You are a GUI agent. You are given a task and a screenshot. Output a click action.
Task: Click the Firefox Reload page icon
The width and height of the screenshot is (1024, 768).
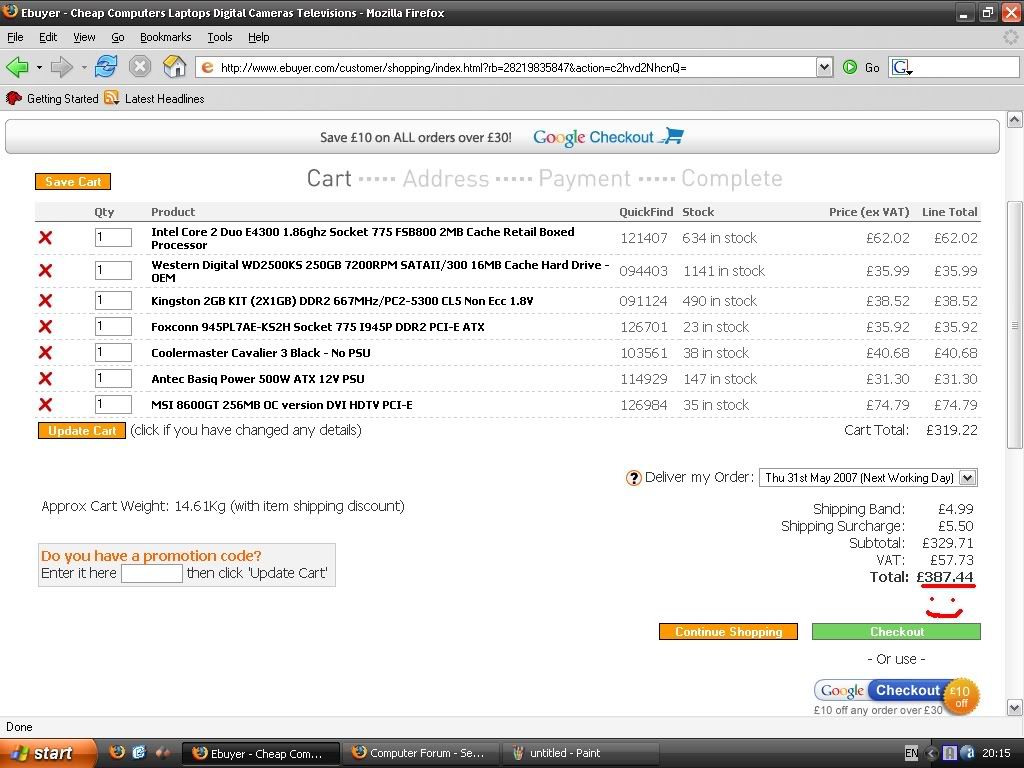tap(106, 67)
